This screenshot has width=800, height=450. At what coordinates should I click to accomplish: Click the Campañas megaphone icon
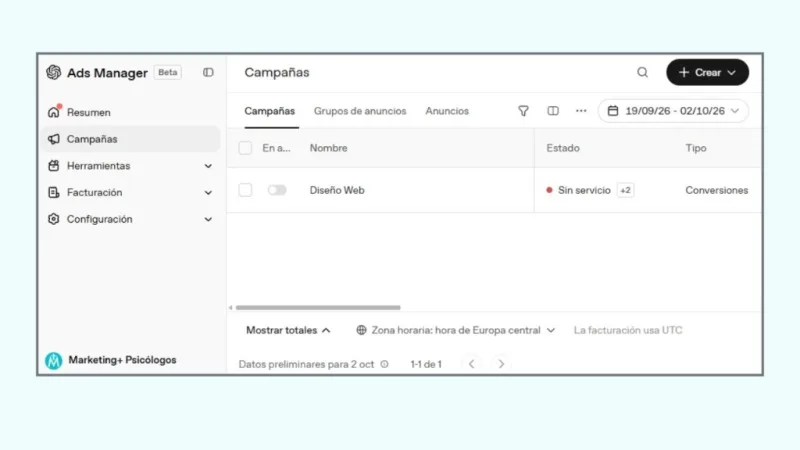[54, 139]
